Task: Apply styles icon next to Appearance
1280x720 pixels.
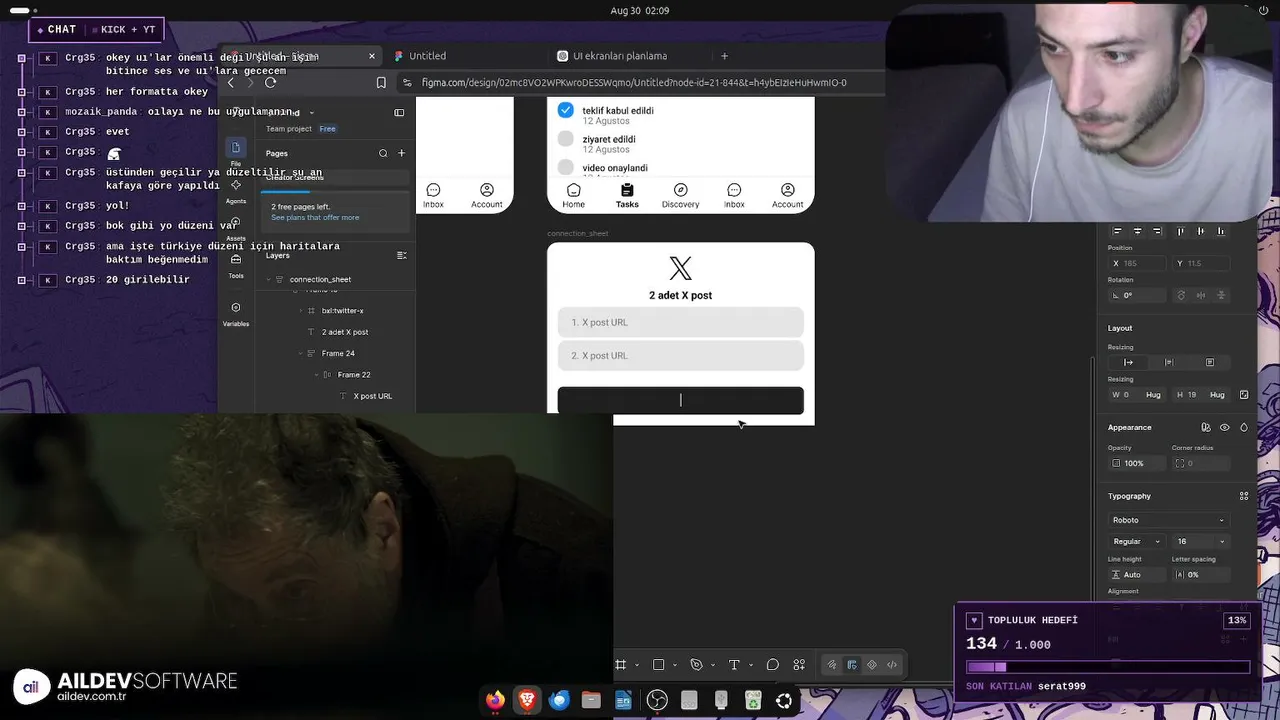Action: point(1205,427)
